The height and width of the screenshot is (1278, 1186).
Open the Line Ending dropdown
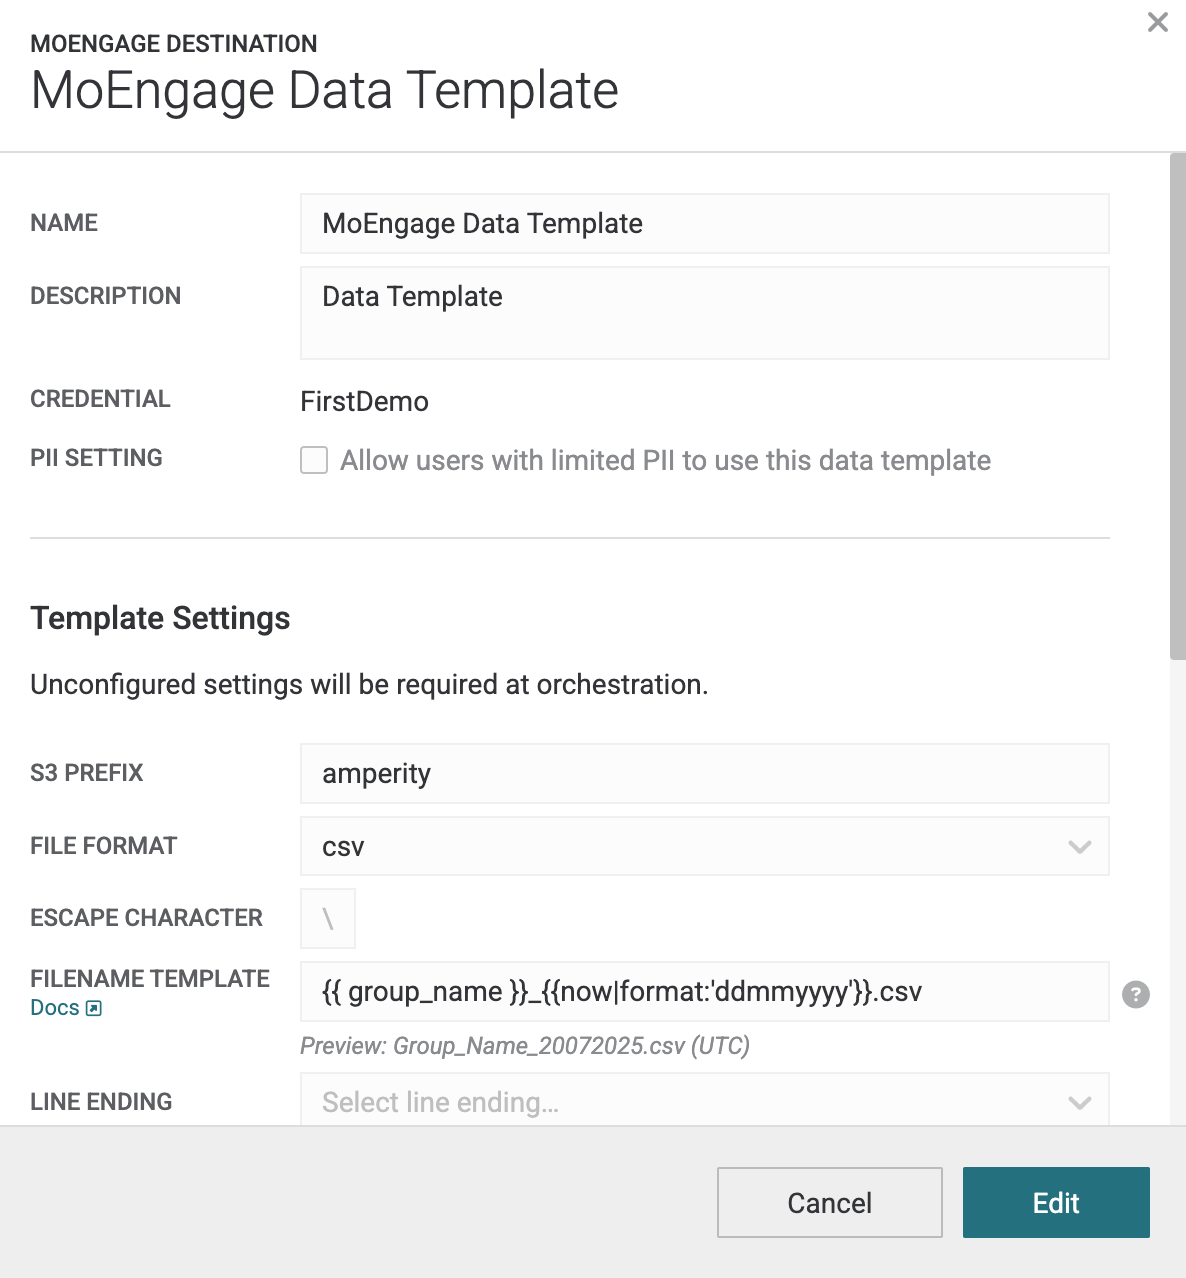pyautogui.click(x=705, y=1102)
